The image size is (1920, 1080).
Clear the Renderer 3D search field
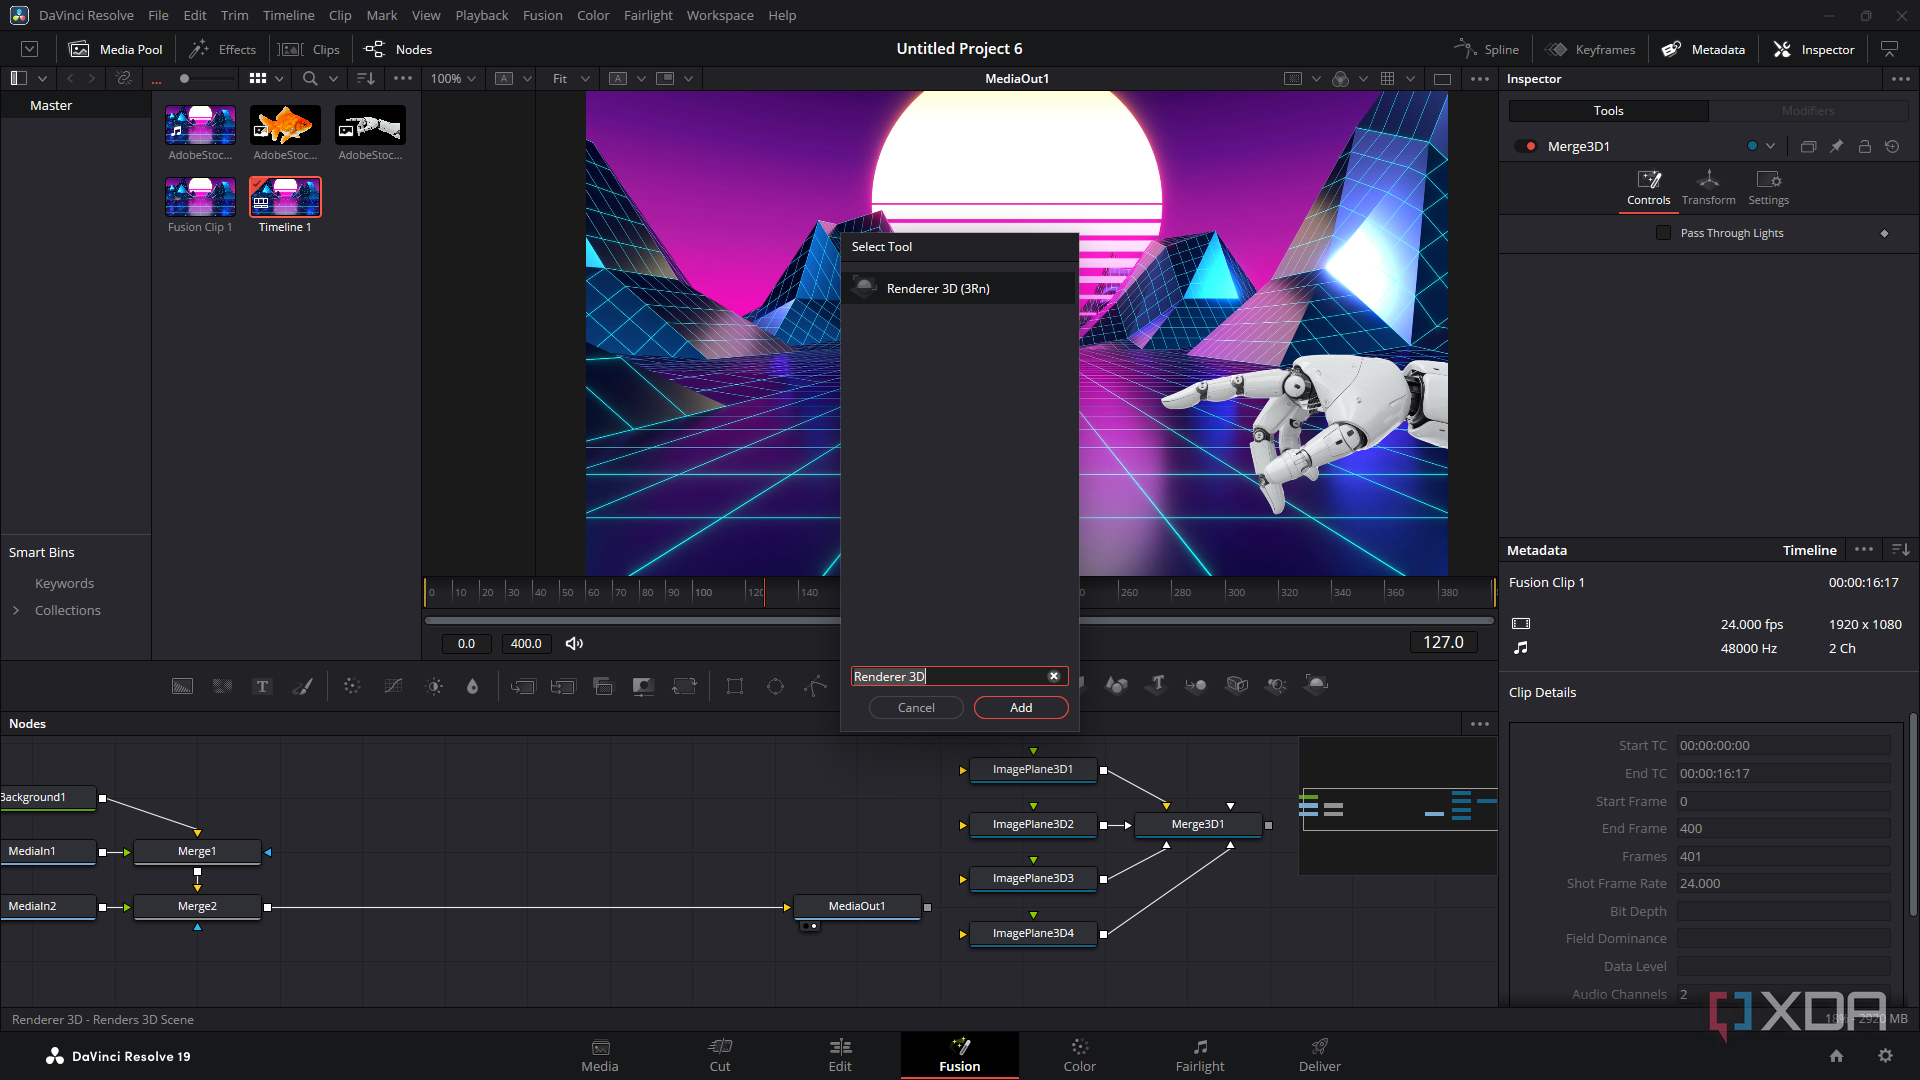point(1053,676)
